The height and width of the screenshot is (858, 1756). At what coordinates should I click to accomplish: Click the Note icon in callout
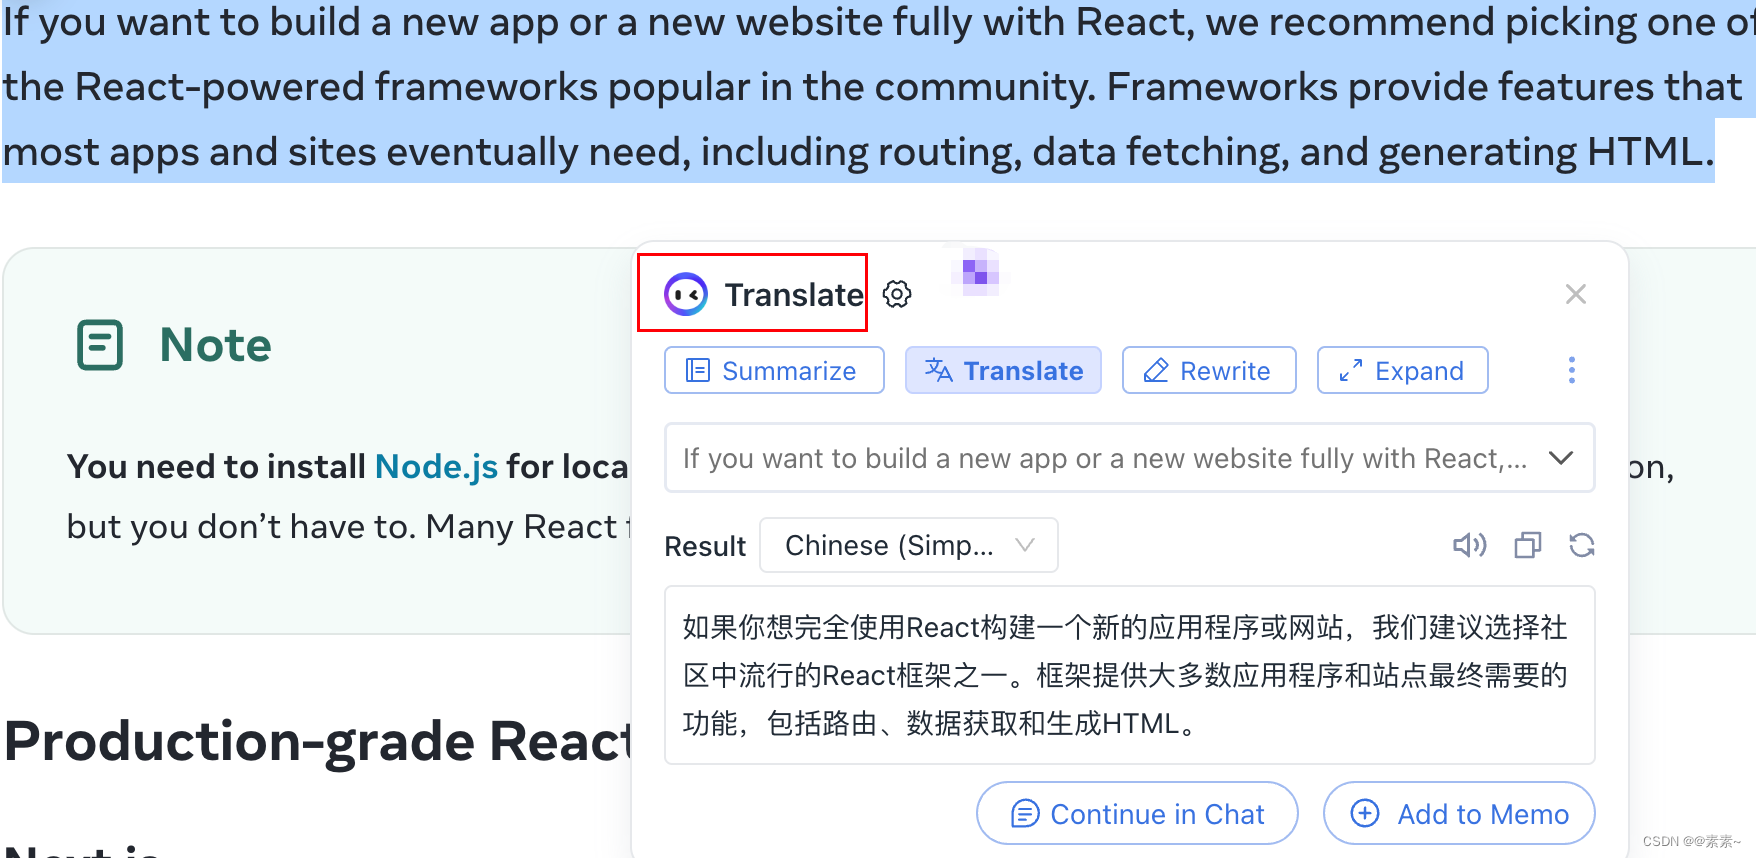(x=100, y=345)
